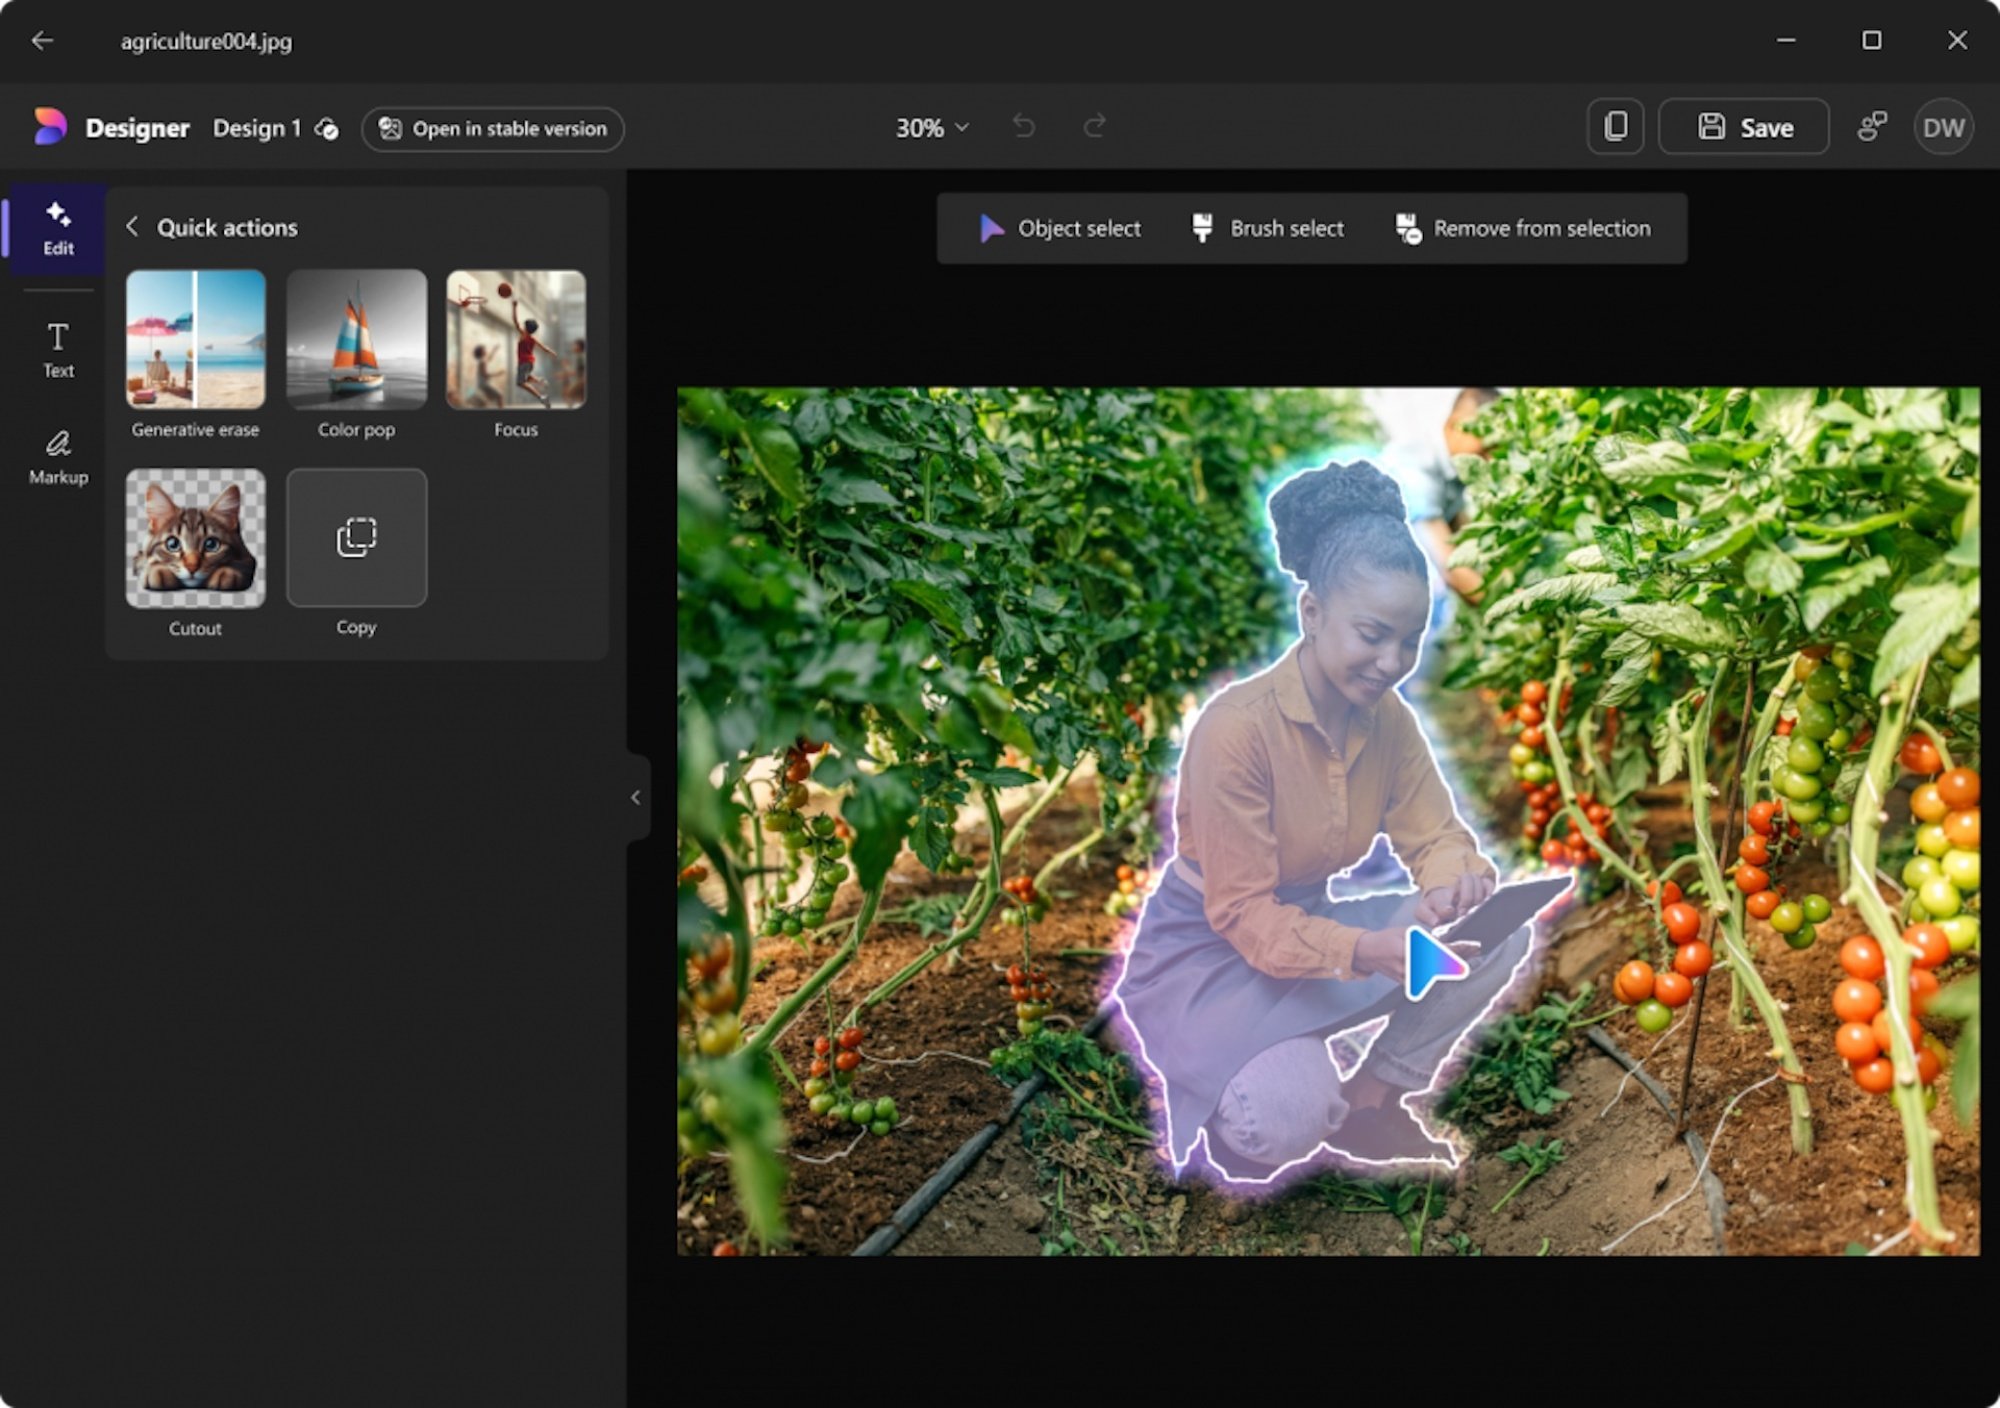
Task: Expand the zoom level dropdown at 30%
Action: tap(929, 126)
